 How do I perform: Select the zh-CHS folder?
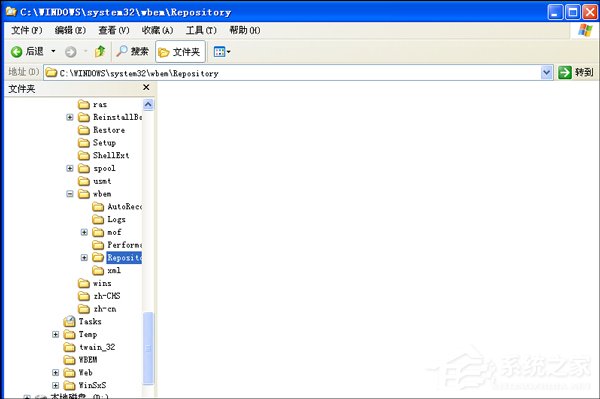coord(99,296)
